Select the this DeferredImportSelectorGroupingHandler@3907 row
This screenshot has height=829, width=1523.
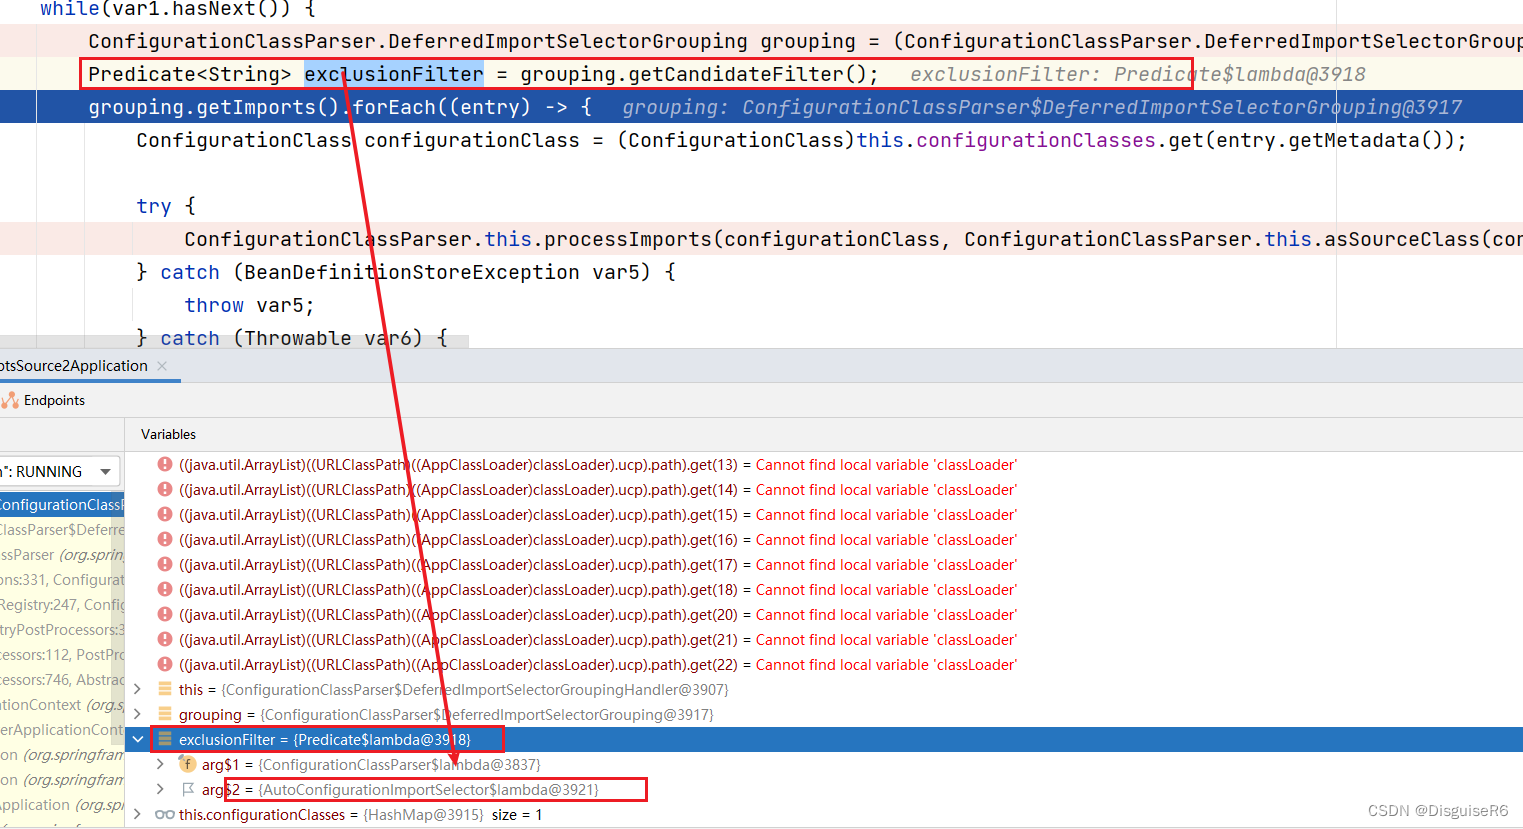click(x=825, y=689)
